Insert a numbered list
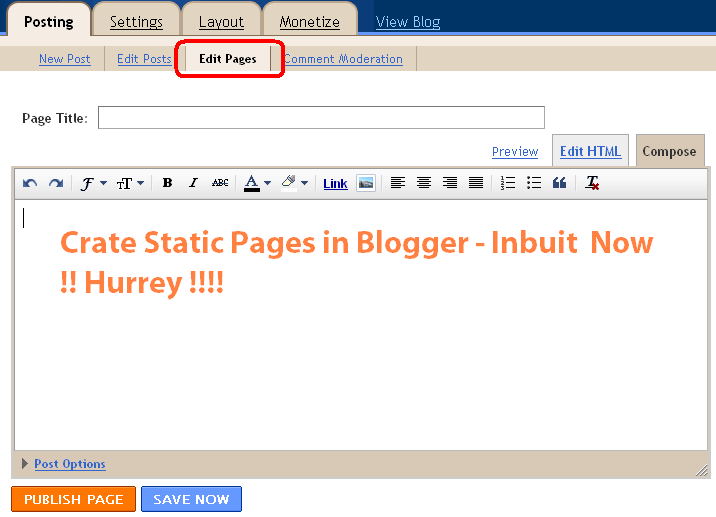The image size is (716, 517). 508,183
